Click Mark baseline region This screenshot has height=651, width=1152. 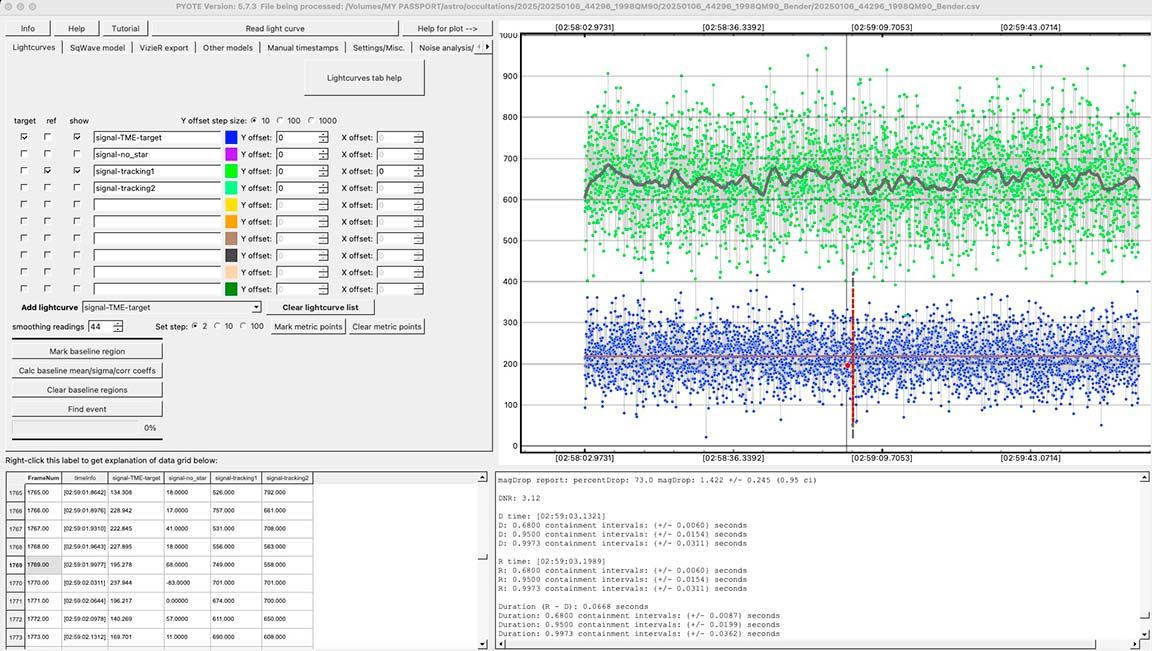coord(87,351)
